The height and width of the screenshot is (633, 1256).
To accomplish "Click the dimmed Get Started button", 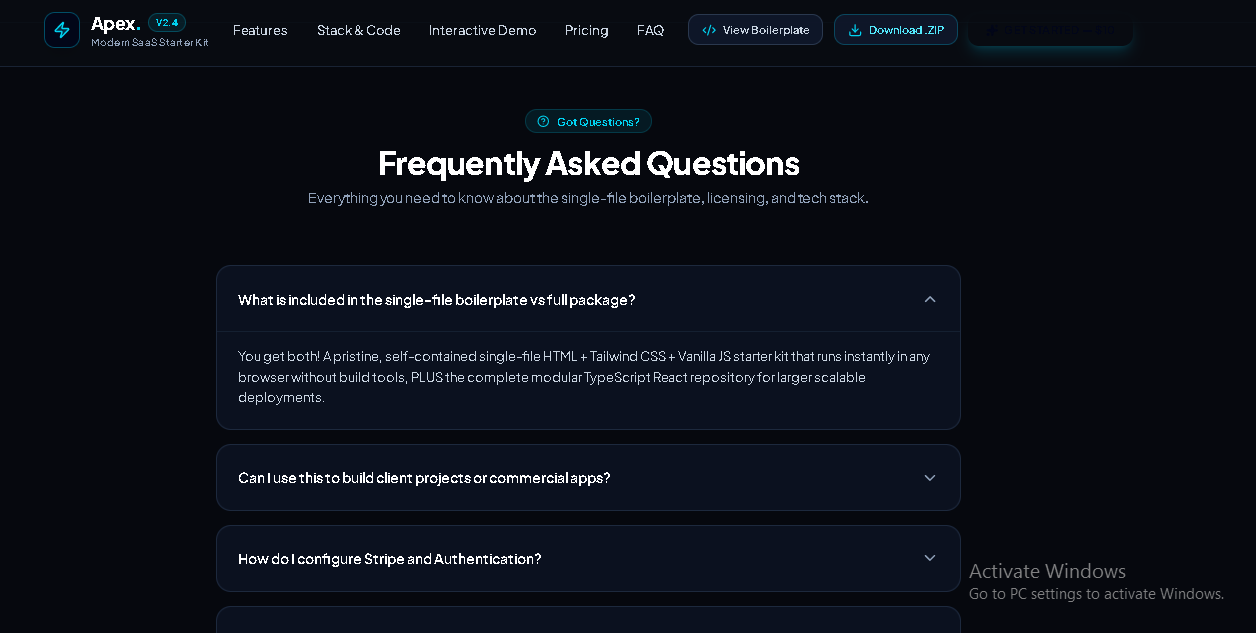I will pos(1050,30).
